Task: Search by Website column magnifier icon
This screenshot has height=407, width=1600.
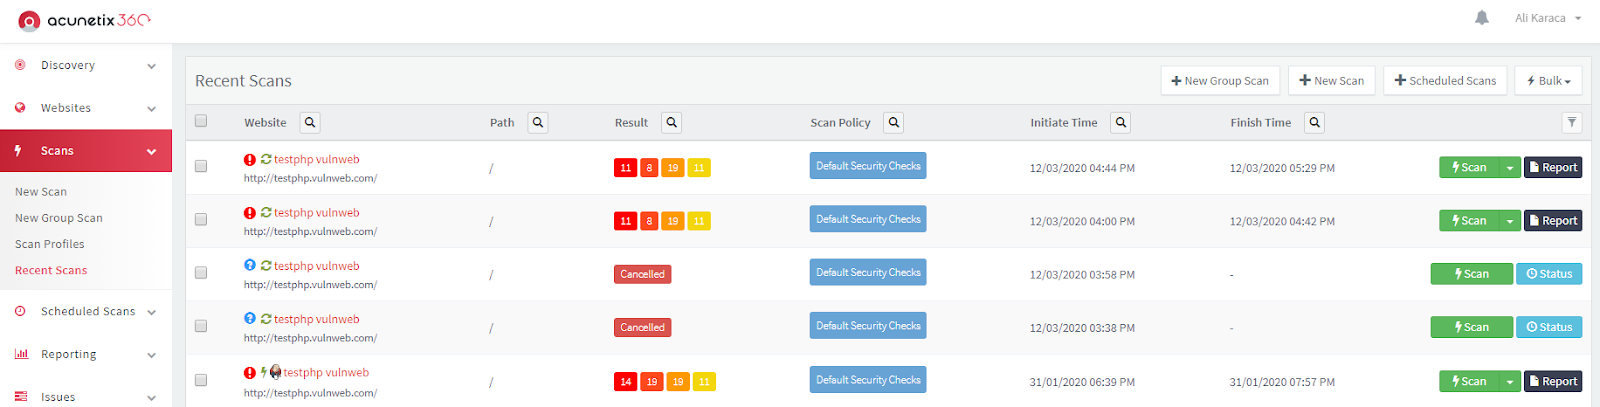Action: [310, 122]
